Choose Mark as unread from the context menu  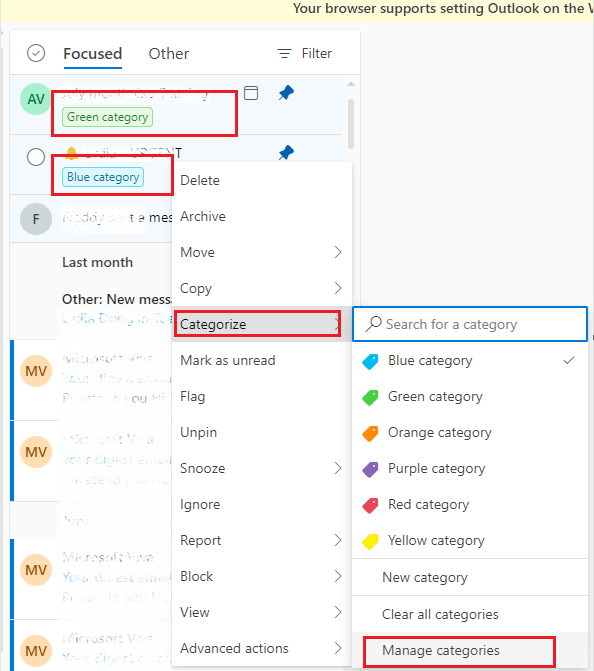[262, 360]
